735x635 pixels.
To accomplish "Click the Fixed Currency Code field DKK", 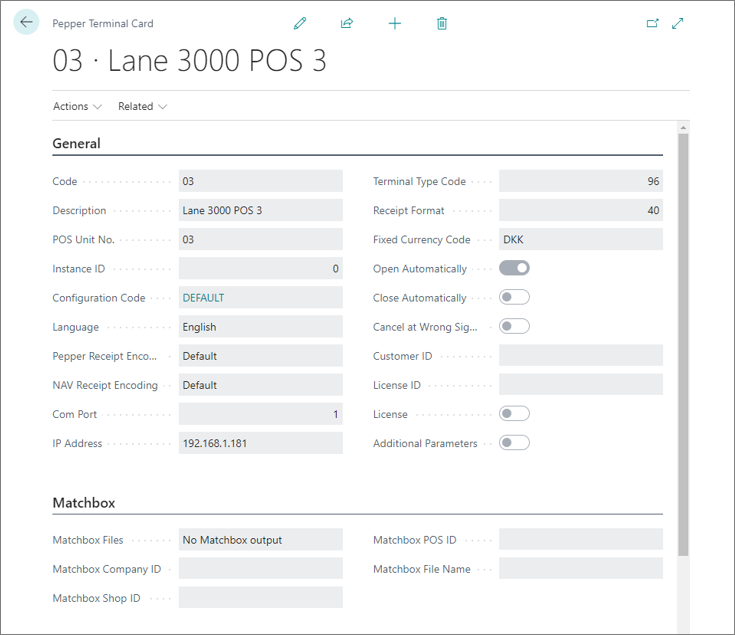I will point(581,239).
